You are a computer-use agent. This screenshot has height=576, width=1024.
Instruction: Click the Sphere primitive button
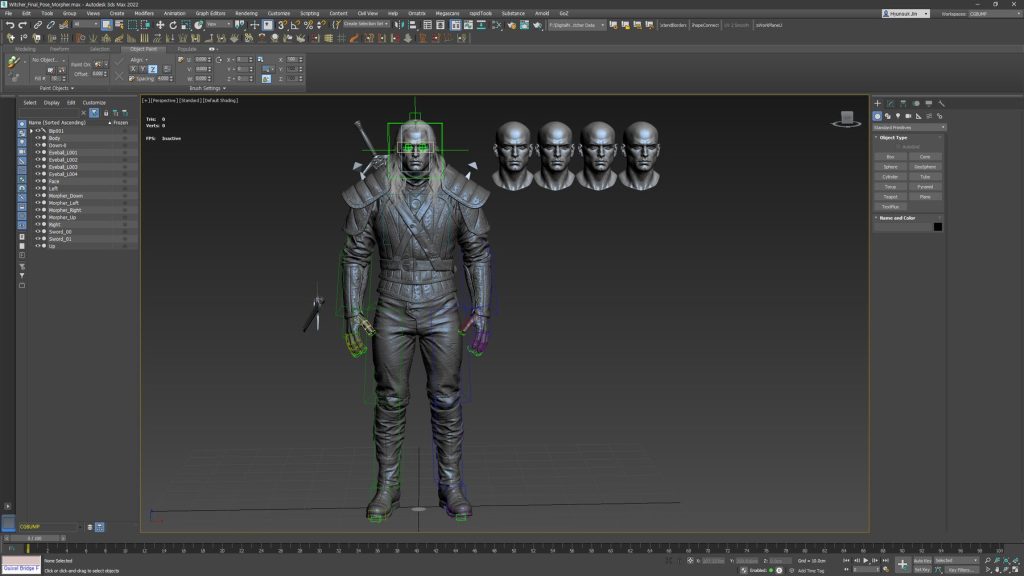(x=890, y=167)
